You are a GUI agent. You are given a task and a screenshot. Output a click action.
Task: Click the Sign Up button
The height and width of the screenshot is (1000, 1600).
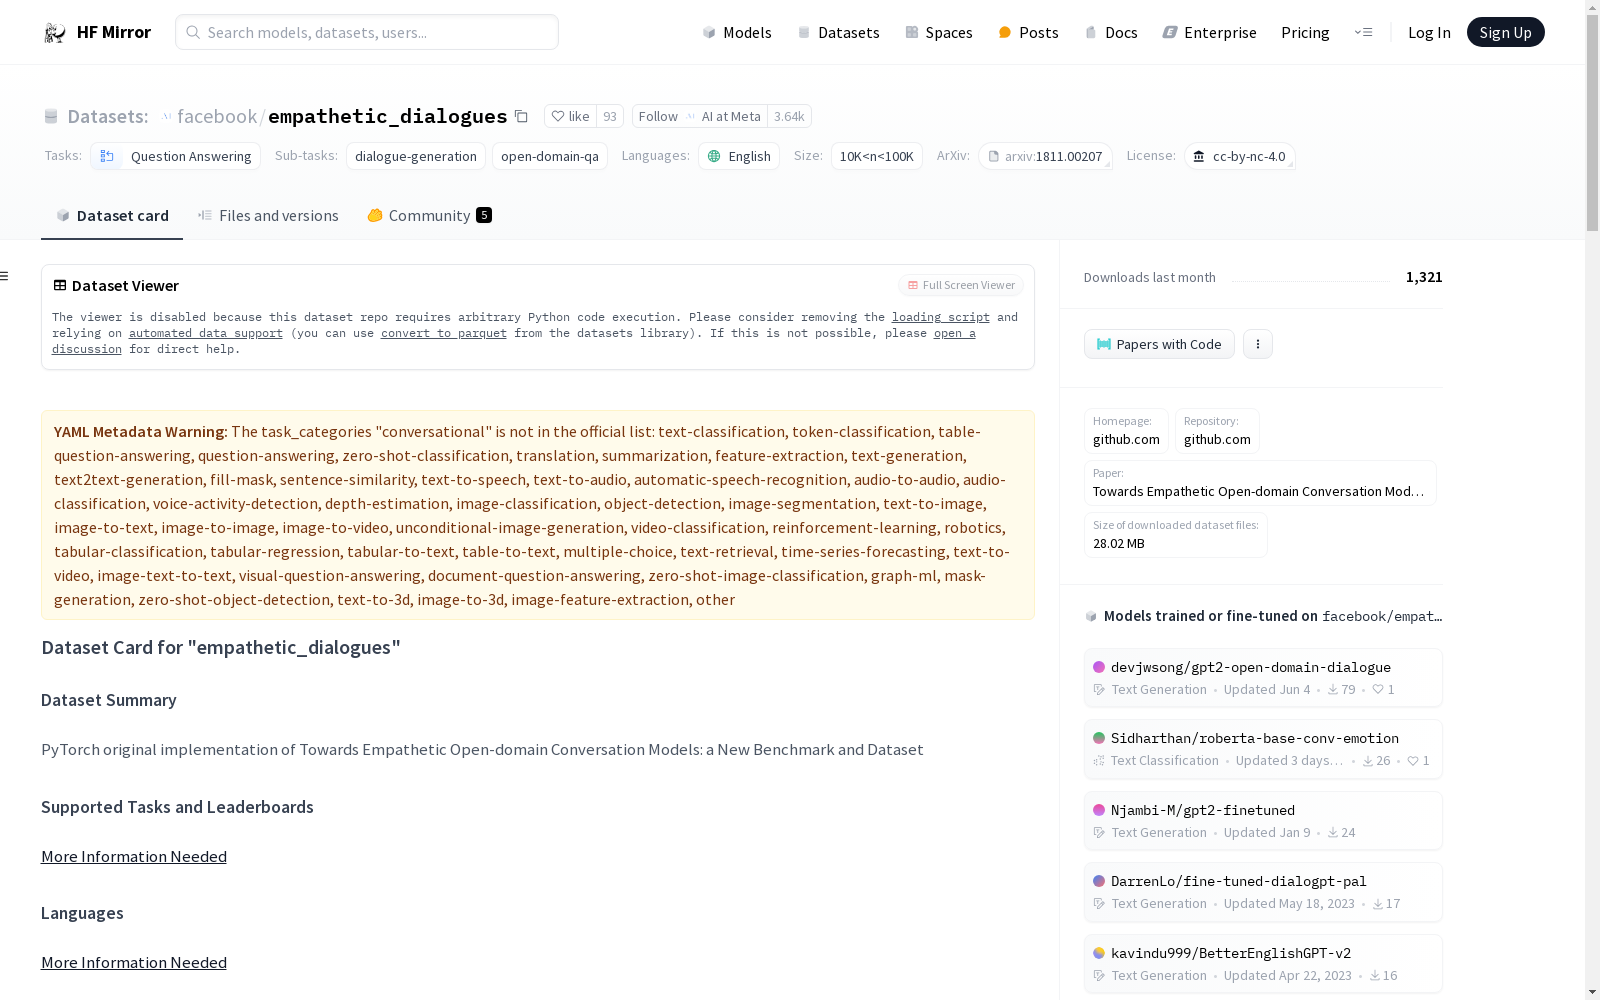click(1505, 32)
